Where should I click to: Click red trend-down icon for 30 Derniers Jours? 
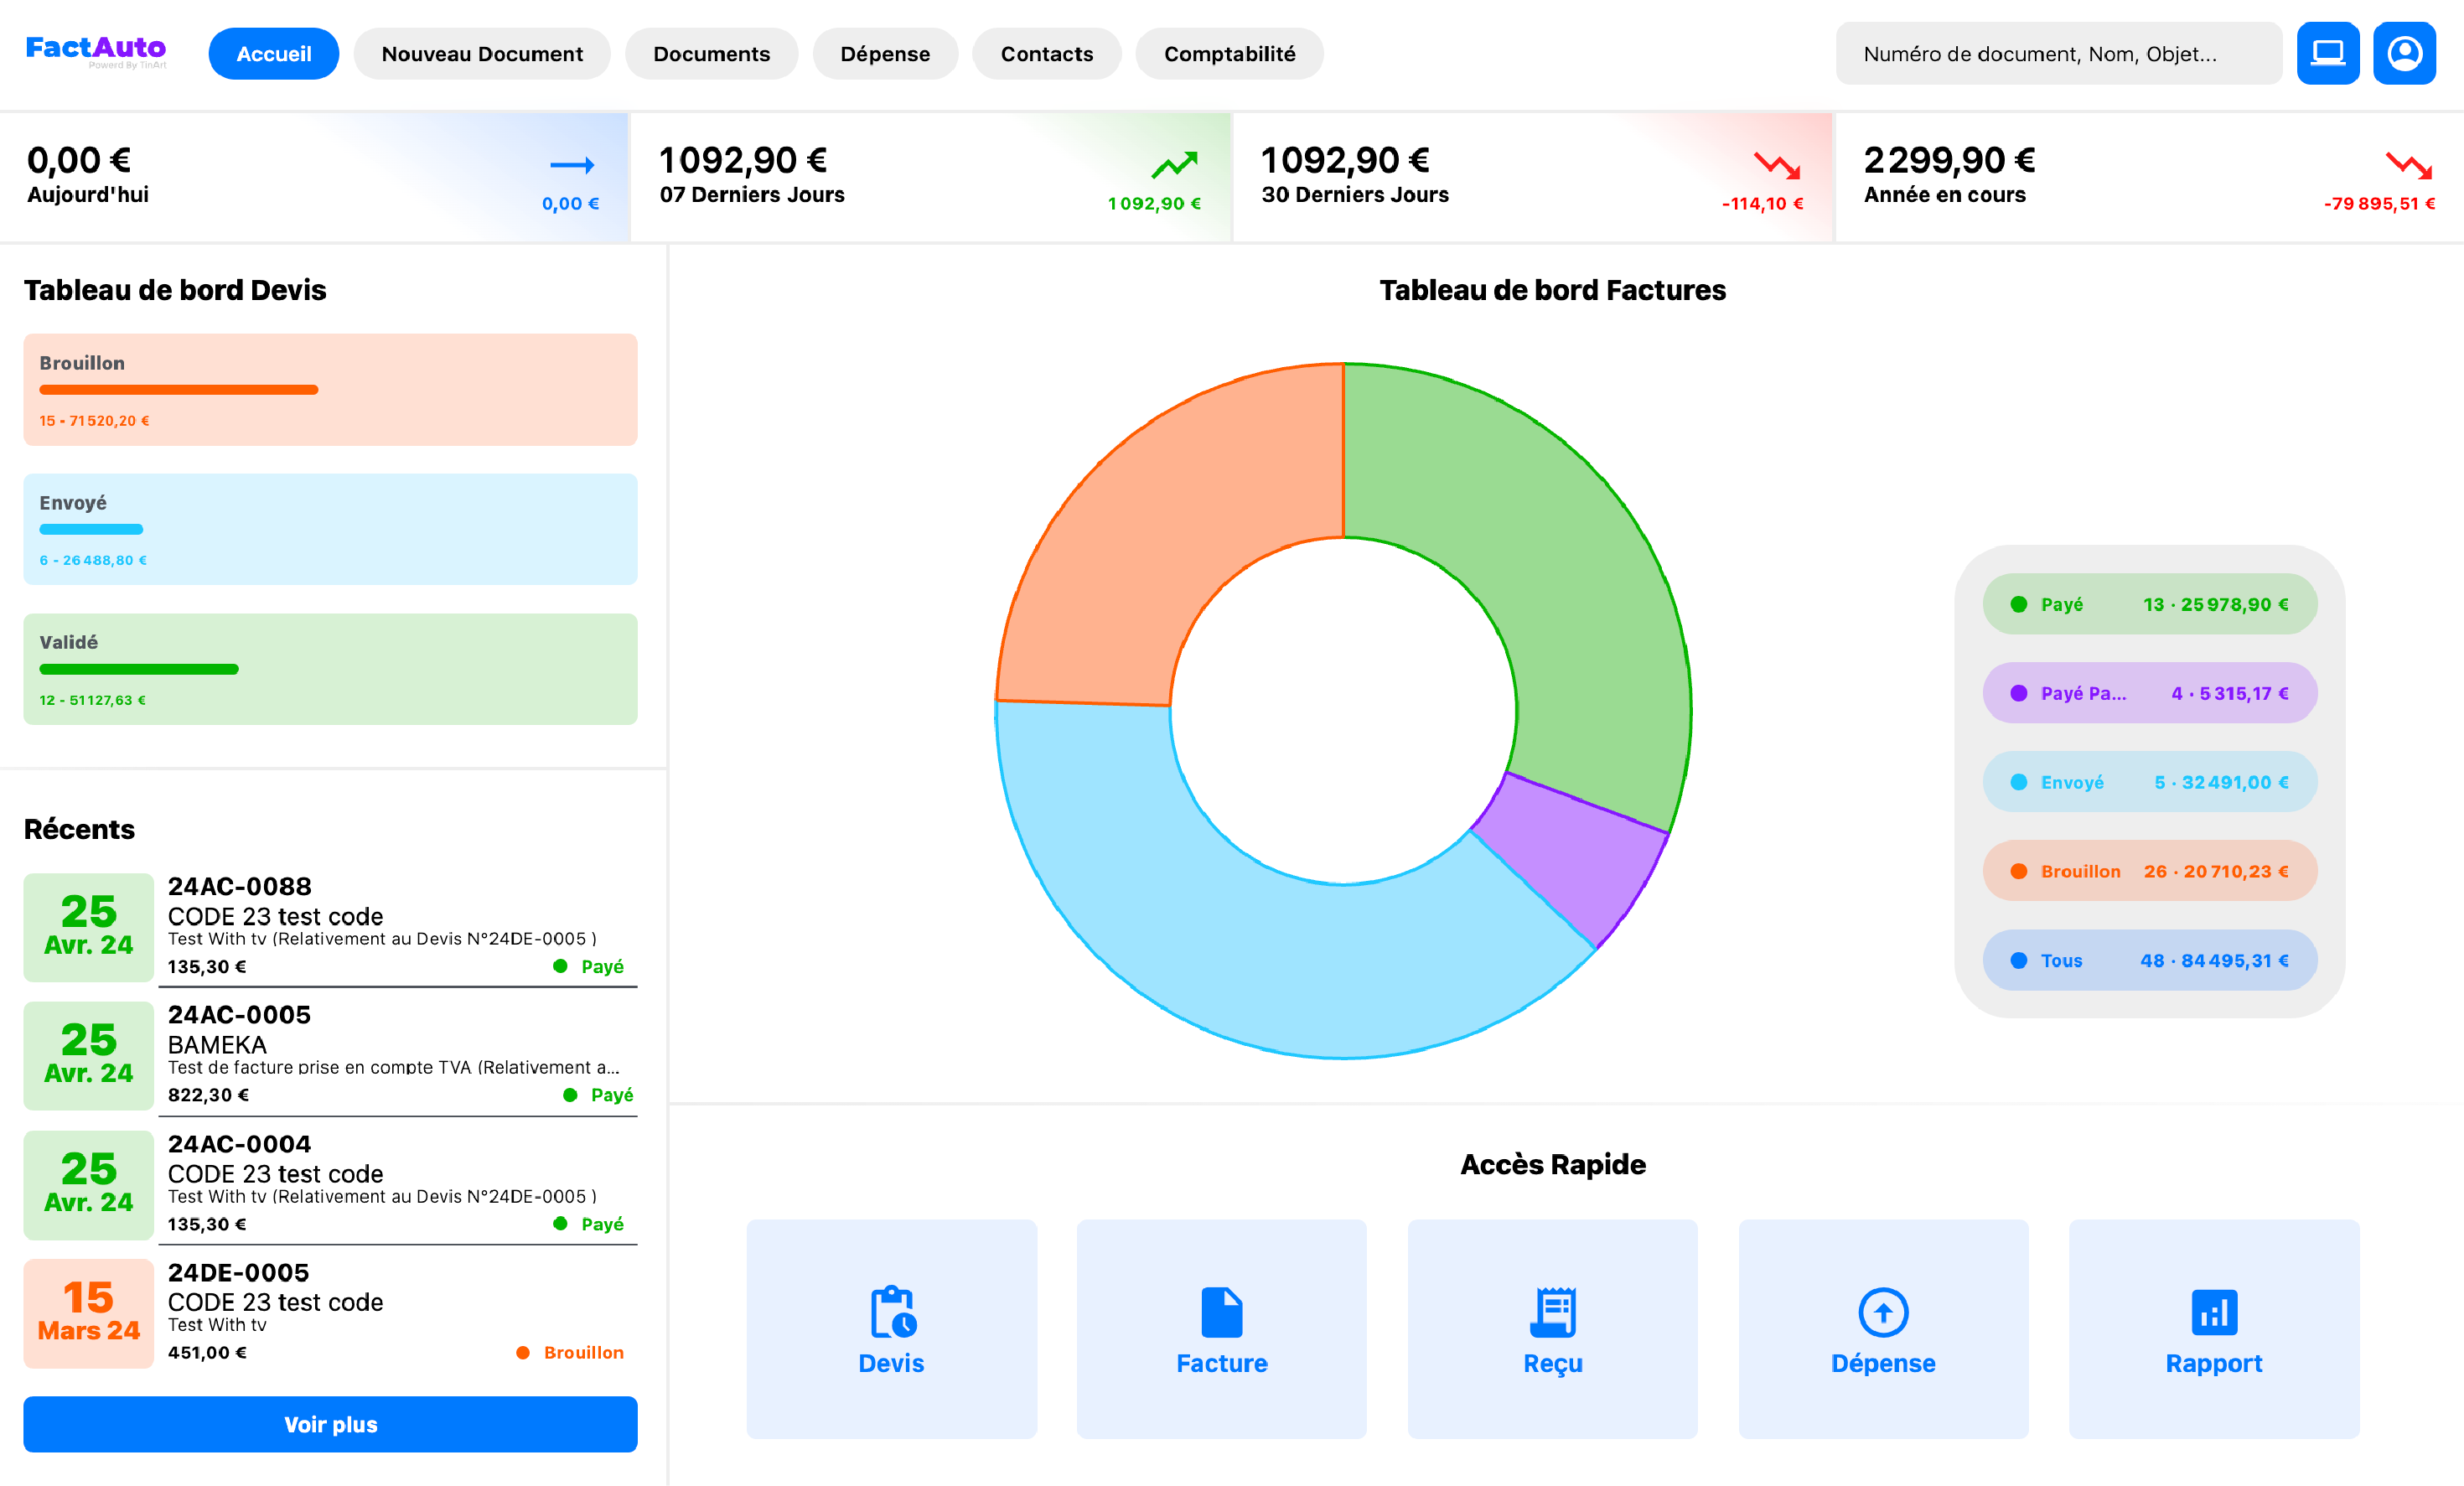[1777, 165]
